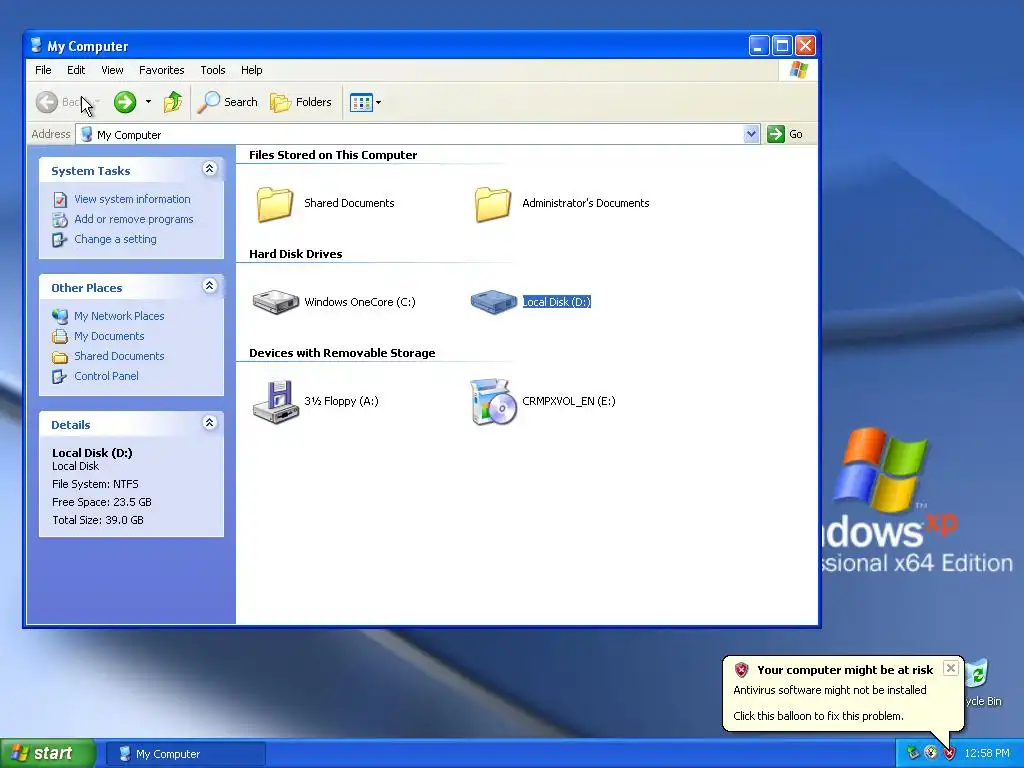Close the antivirus warning balloon
This screenshot has height=768, width=1024.
pyautogui.click(x=951, y=668)
